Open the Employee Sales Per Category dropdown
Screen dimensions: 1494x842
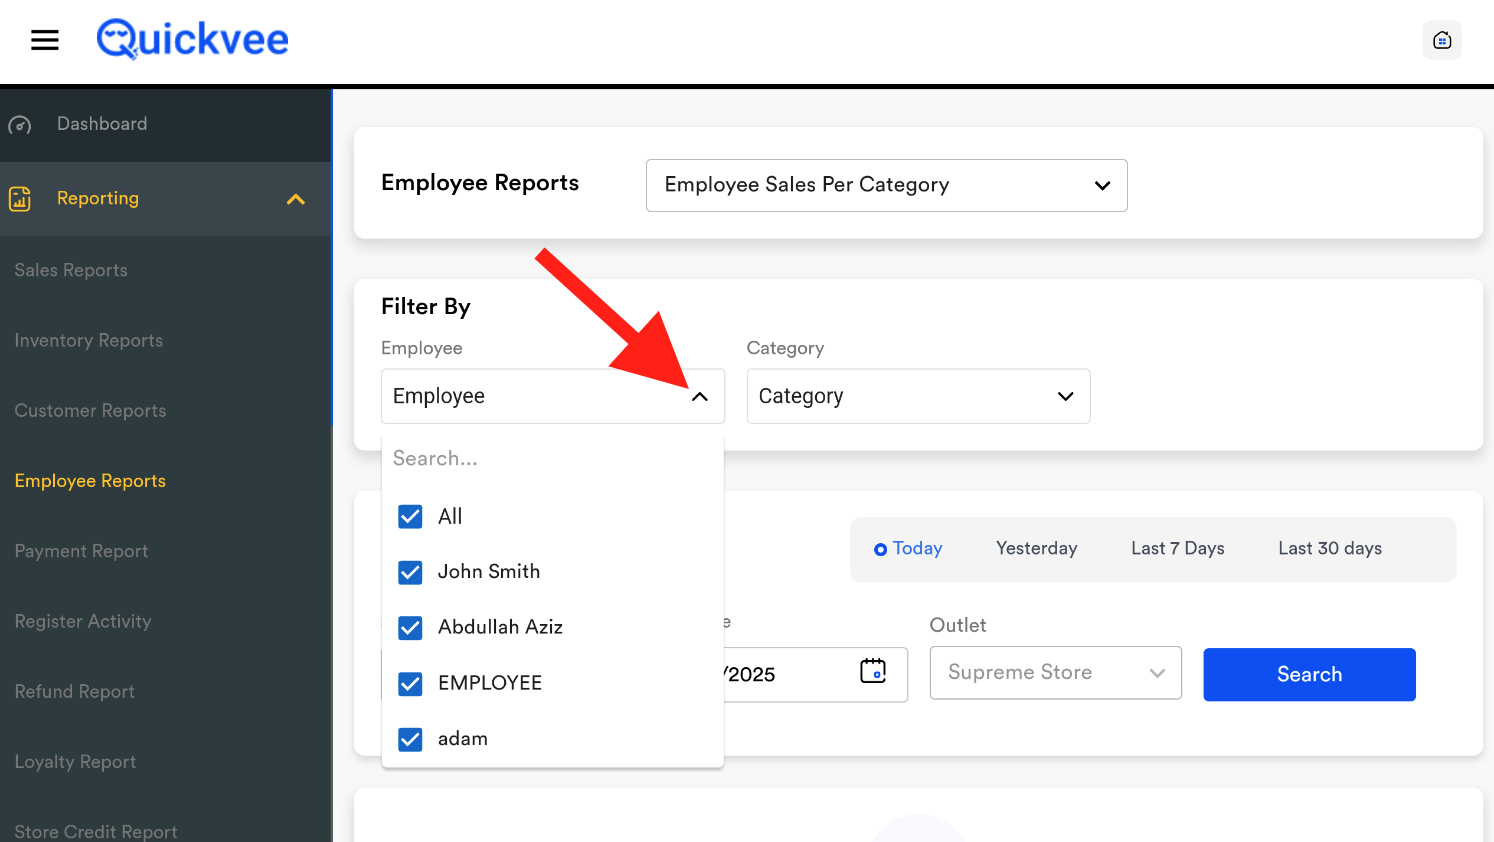886,185
